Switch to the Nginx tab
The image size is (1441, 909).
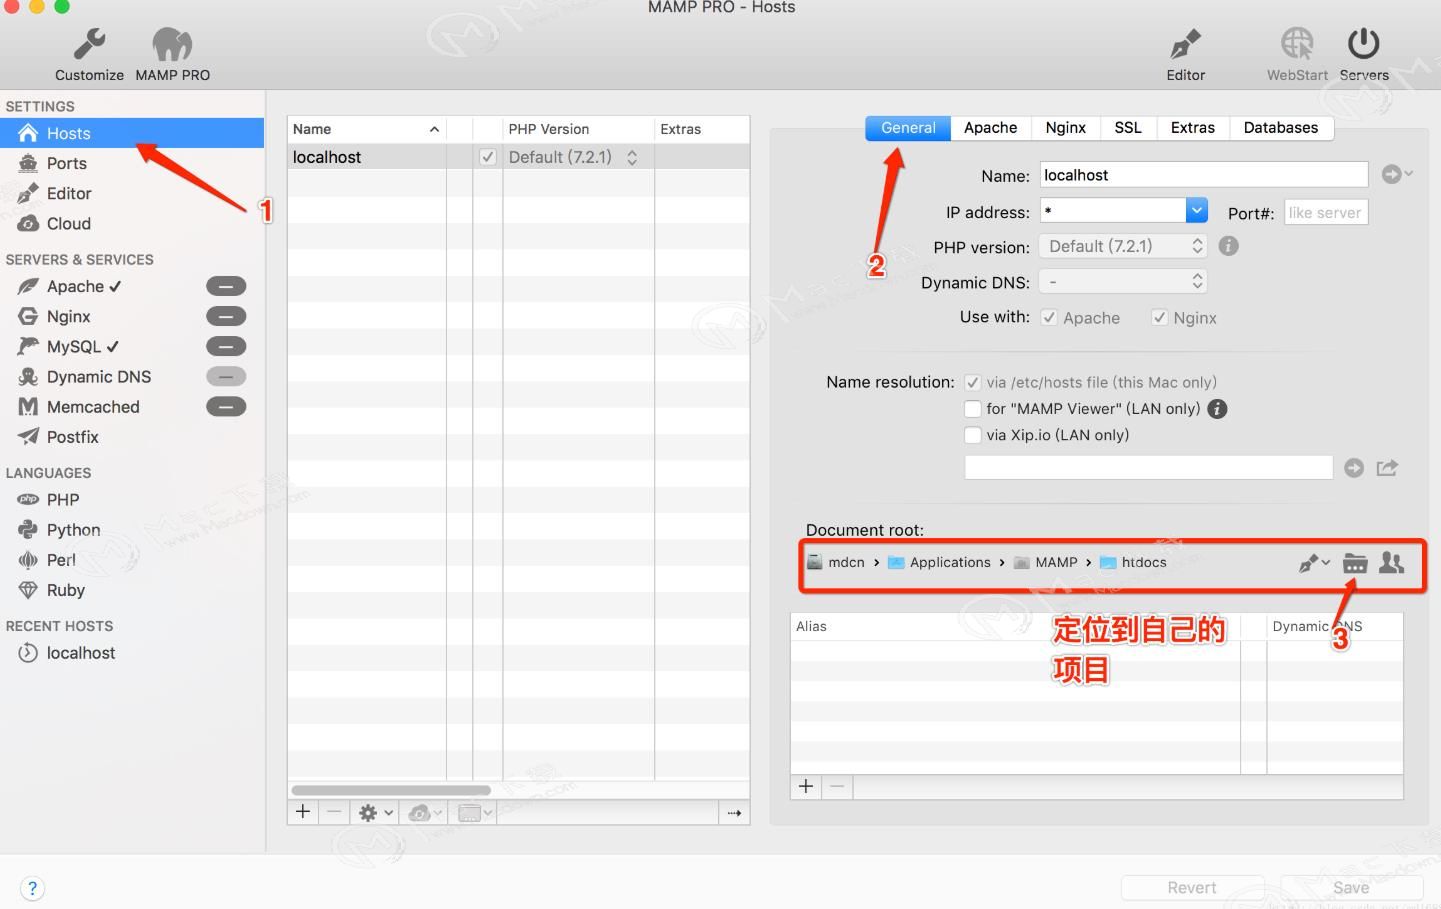point(1065,127)
